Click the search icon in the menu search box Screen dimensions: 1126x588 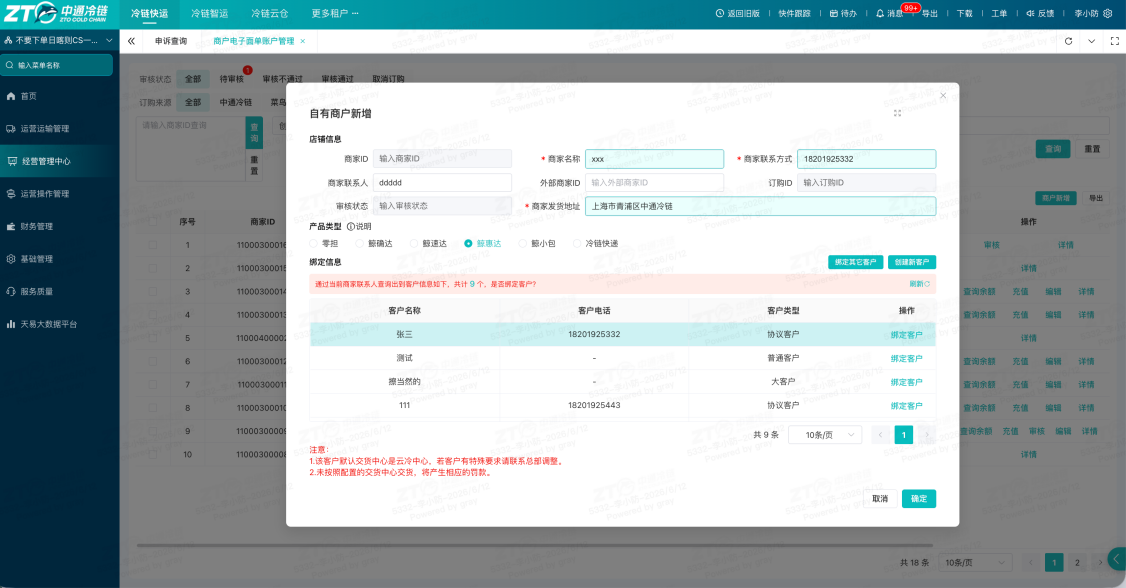click(x=10, y=65)
